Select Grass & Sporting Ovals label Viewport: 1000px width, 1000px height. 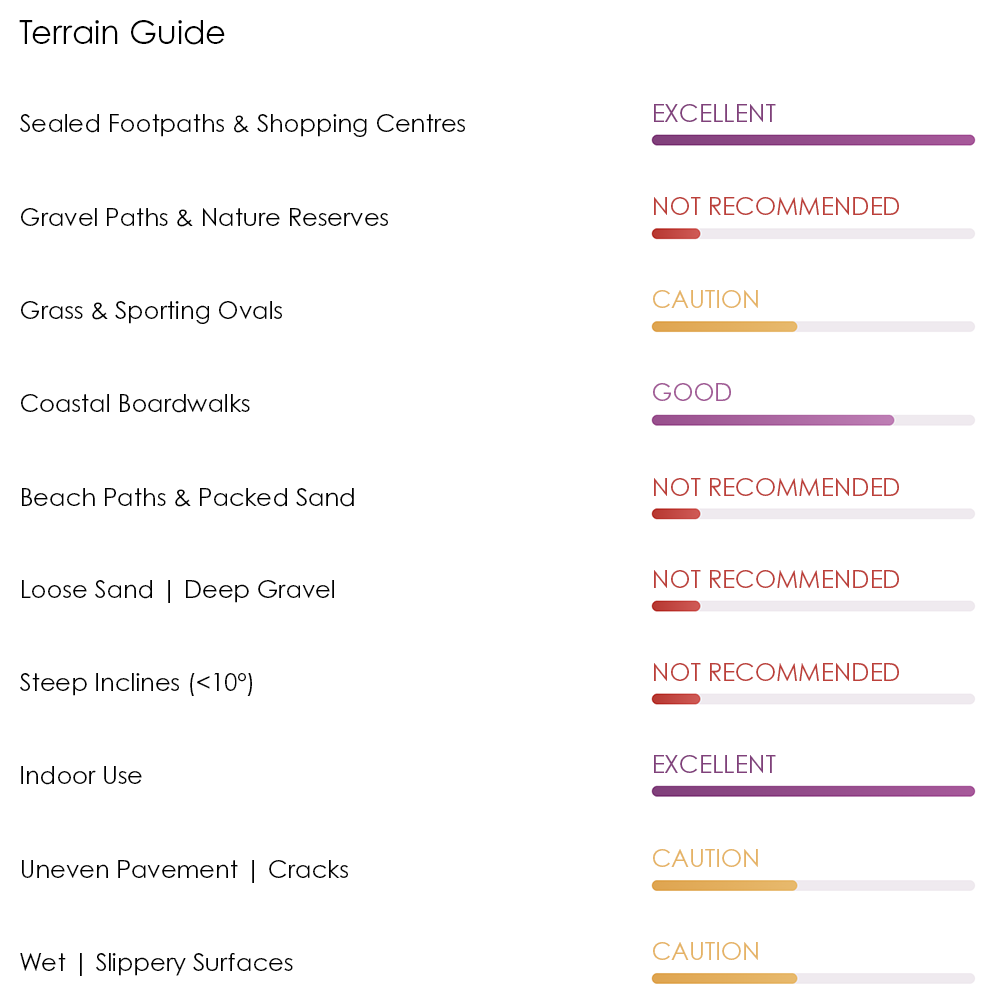click(151, 311)
